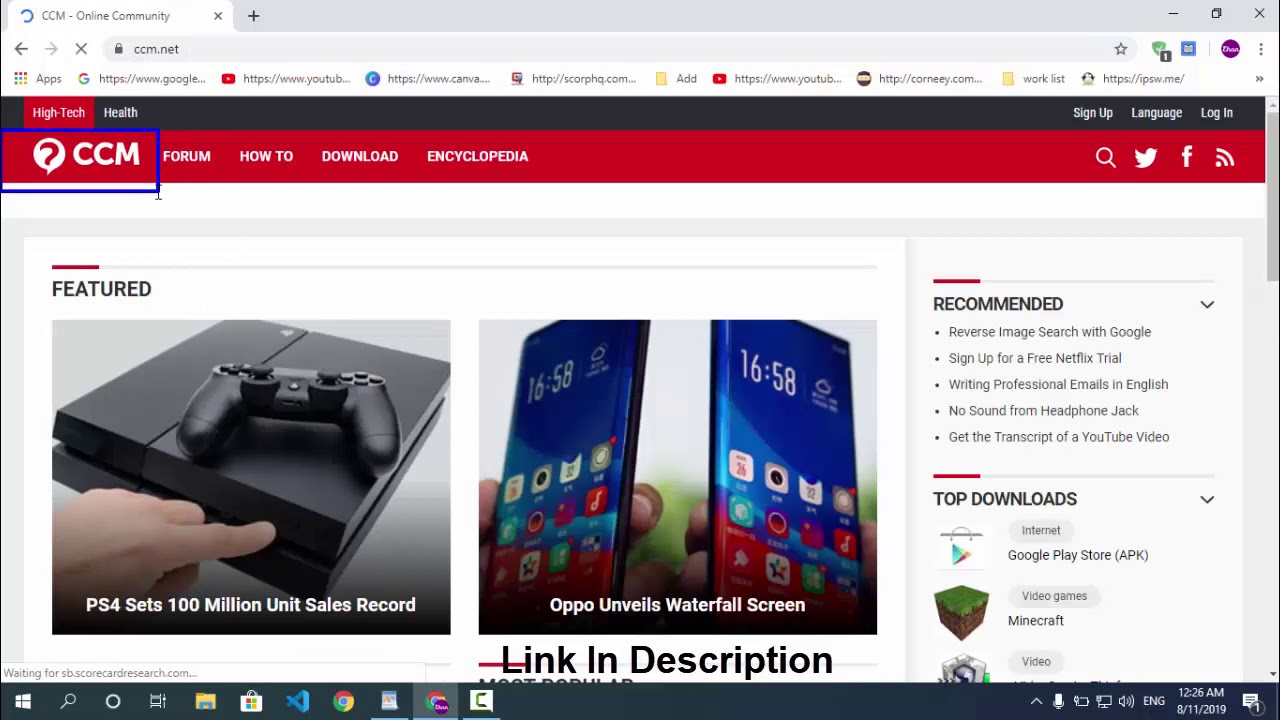Screen dimensions: 1280x720
Task: Click the Sign Up link
Action: click(1093, 113)
